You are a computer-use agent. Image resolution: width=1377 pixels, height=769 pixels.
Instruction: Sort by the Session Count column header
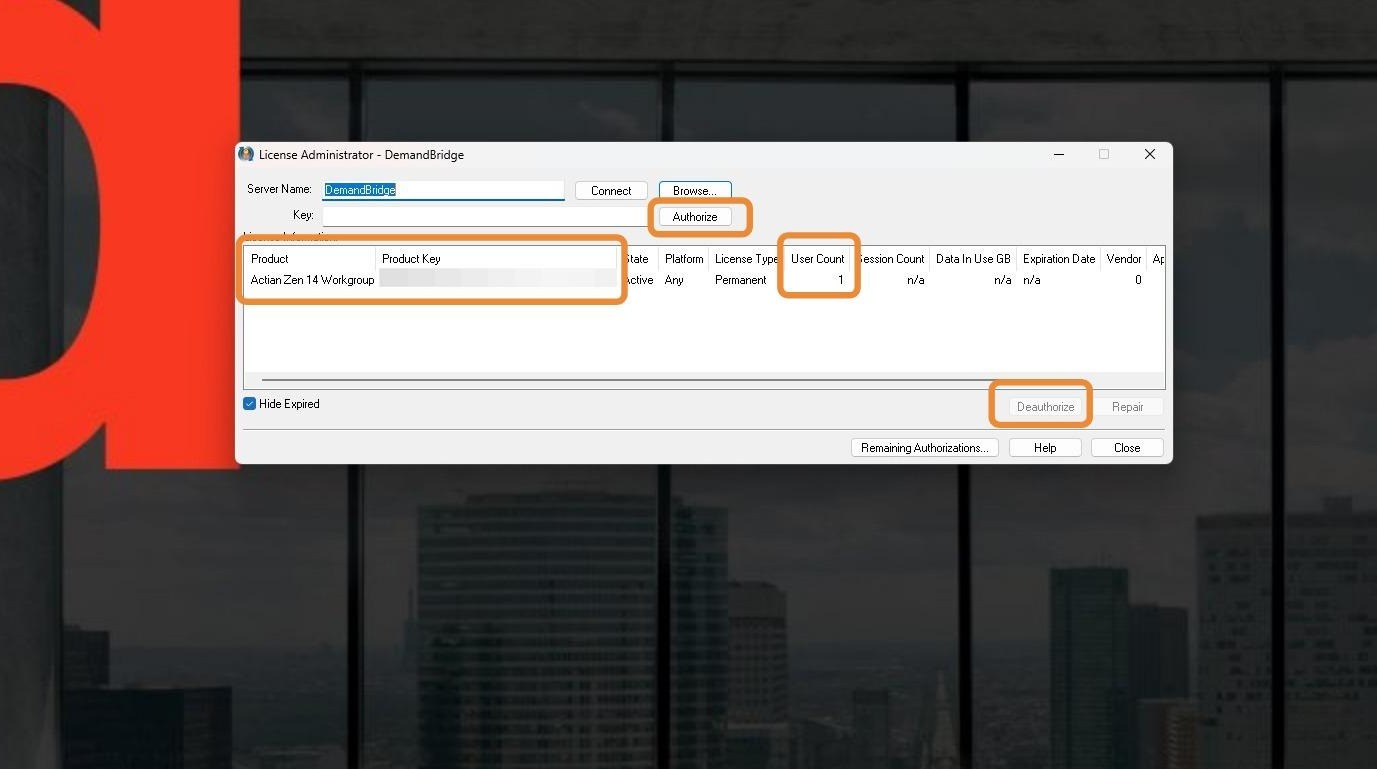(890, 259)
